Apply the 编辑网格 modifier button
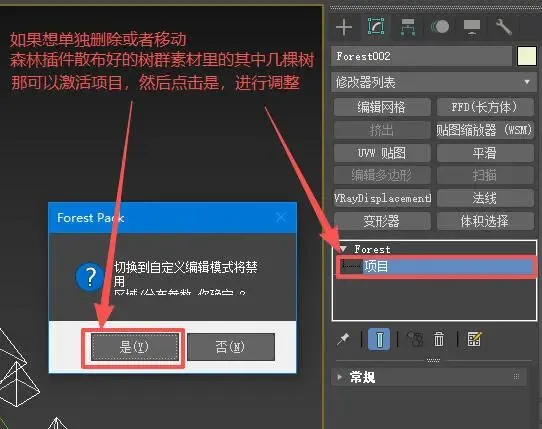 [x=382, y=107]
